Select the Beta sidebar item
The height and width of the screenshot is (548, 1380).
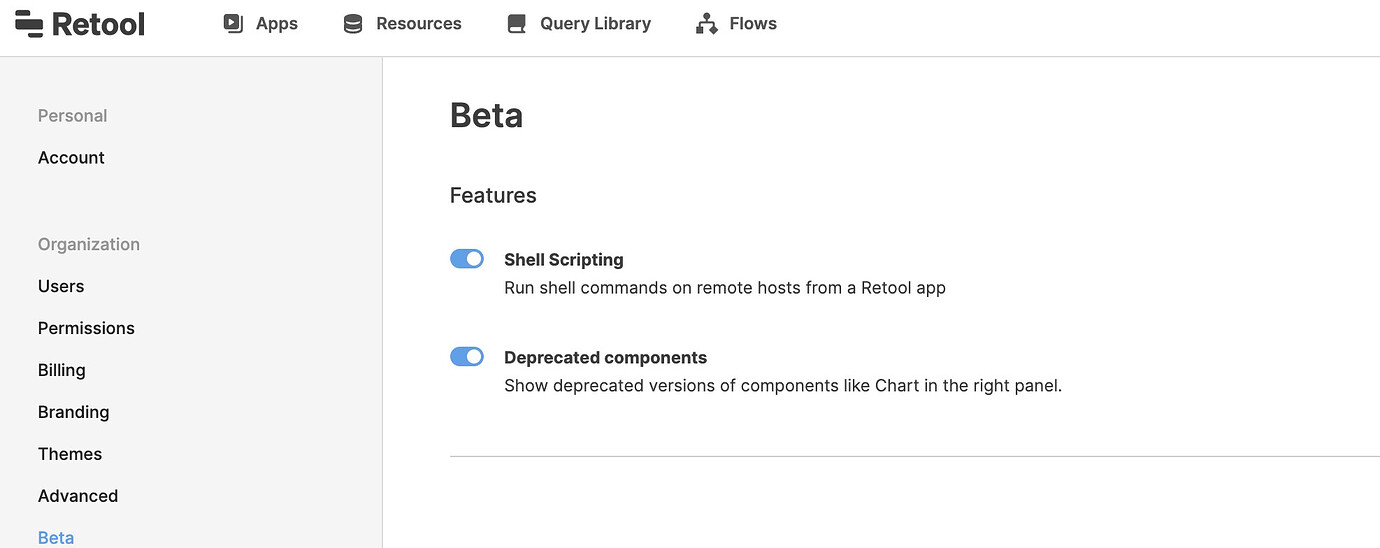pyautogui.click(x=56, y=537)
